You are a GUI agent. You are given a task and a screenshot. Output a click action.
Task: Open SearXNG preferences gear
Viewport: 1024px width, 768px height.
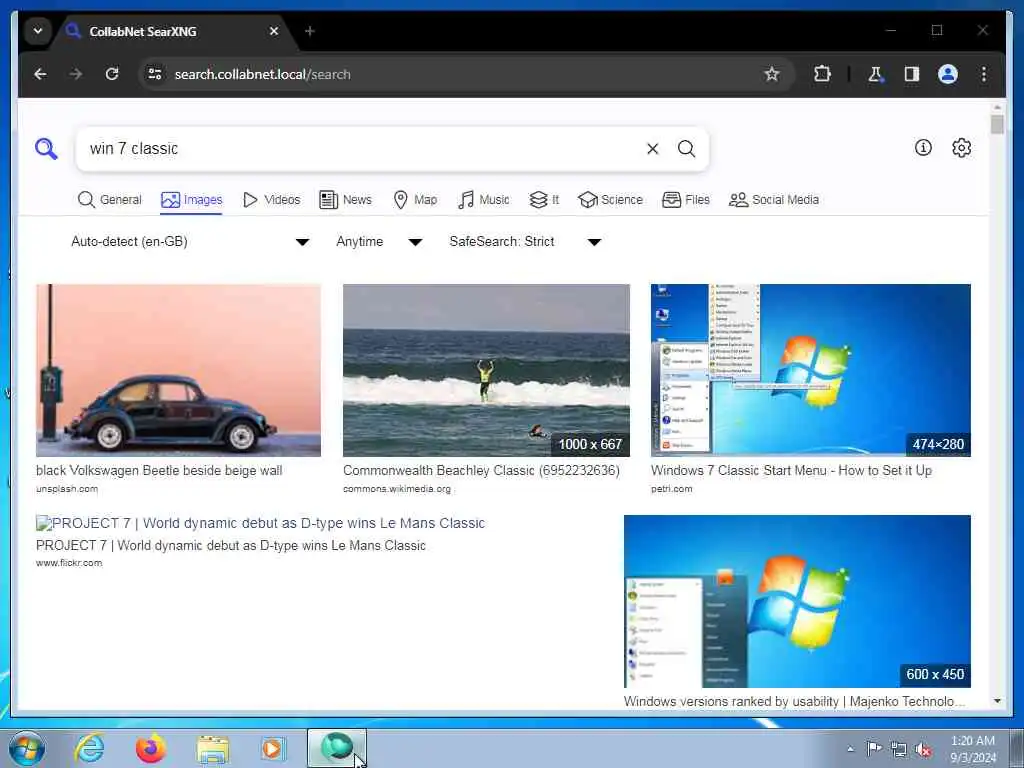[x=961, y=148]
